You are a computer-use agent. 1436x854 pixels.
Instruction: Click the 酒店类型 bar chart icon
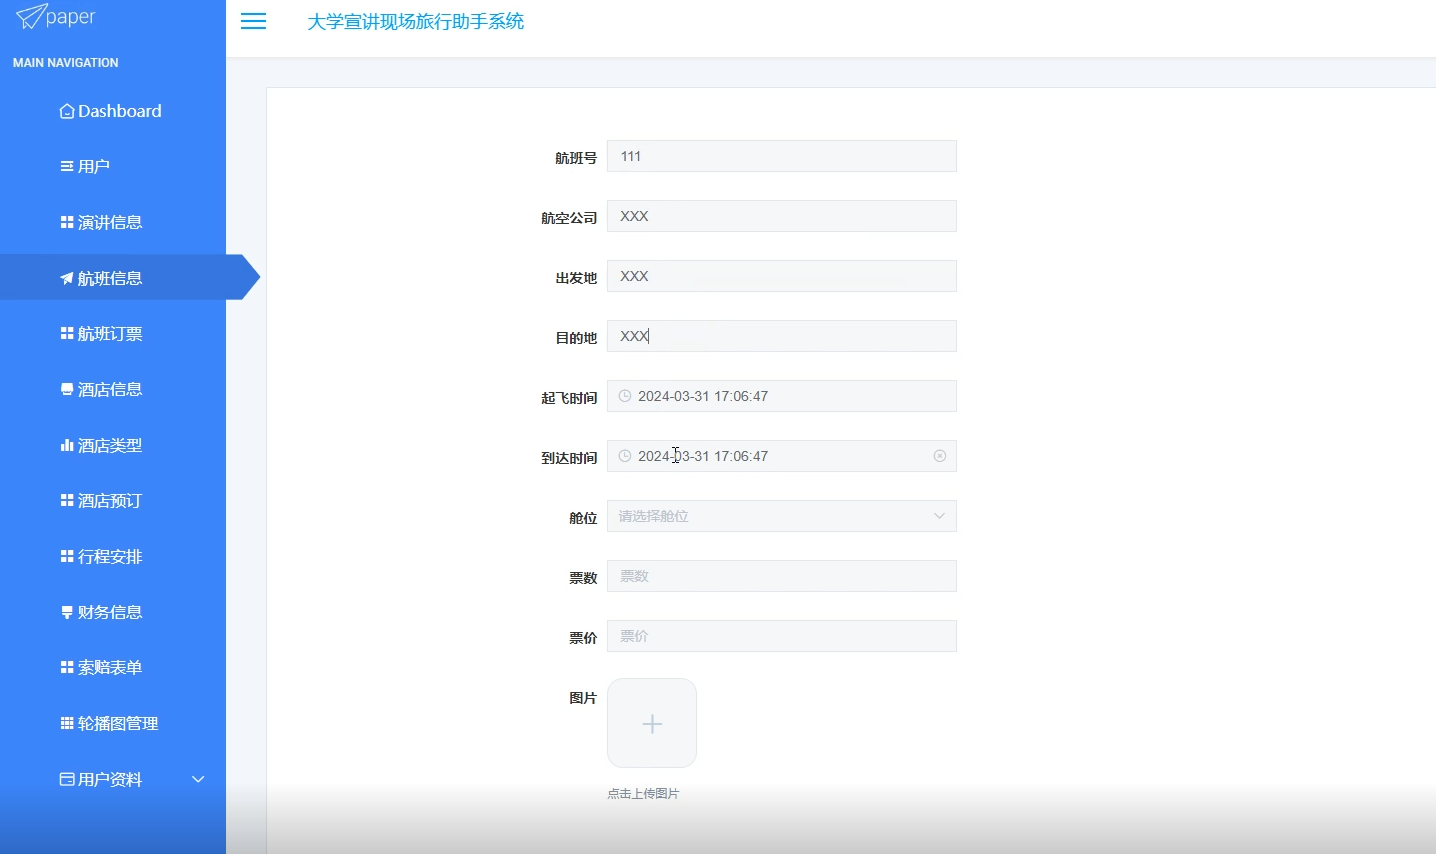point(67,445)
